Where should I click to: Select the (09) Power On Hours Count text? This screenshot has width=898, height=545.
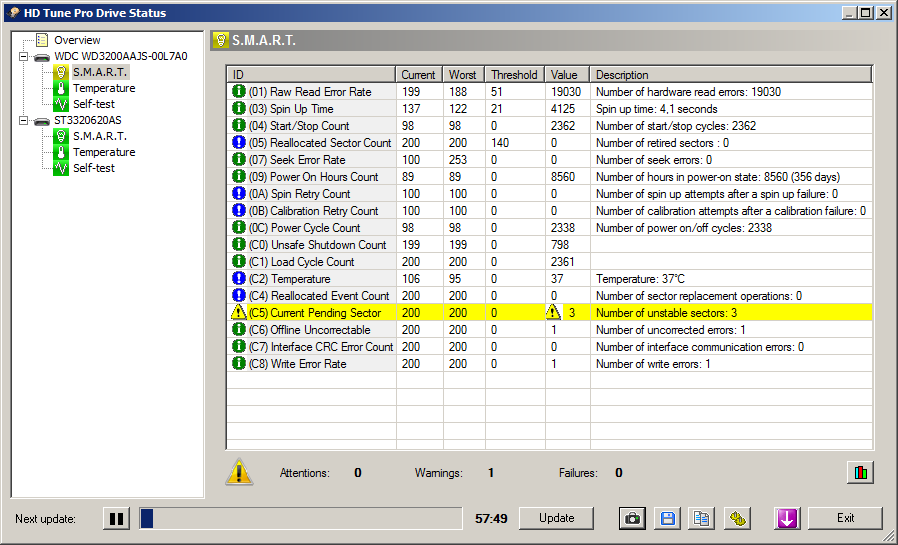[313, 177]
